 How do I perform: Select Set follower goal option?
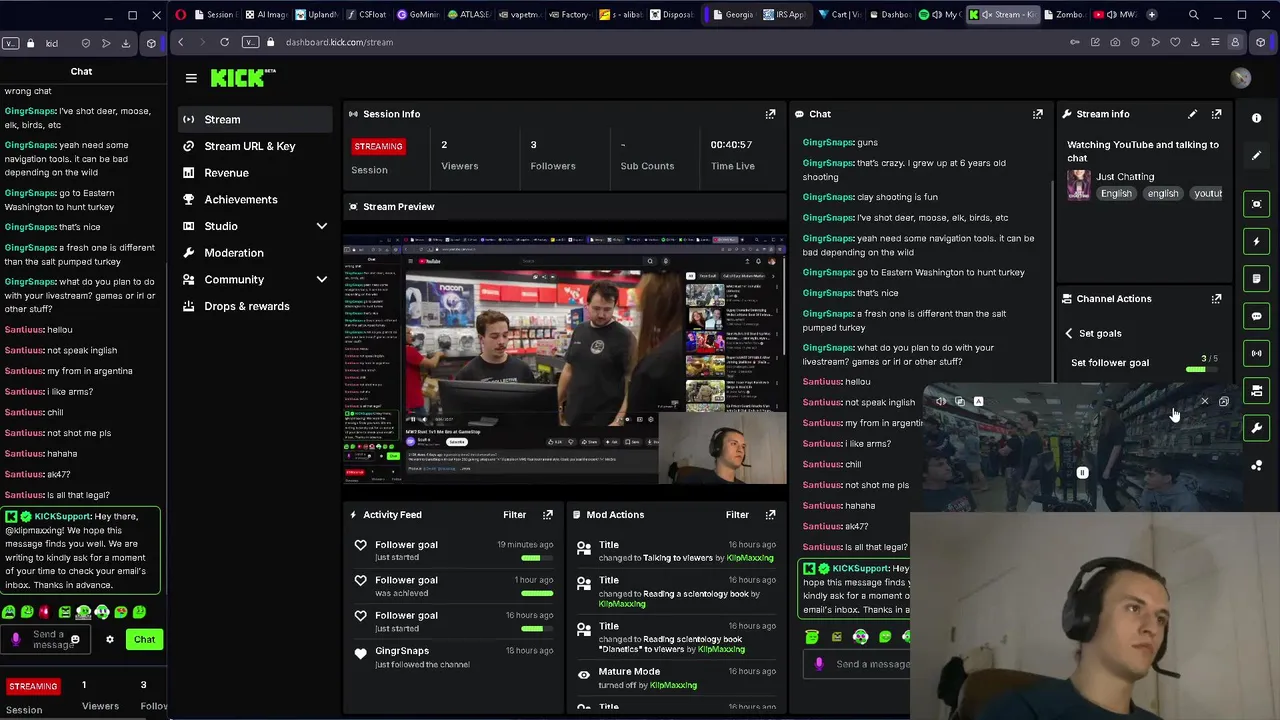[x=1110, y=363]
